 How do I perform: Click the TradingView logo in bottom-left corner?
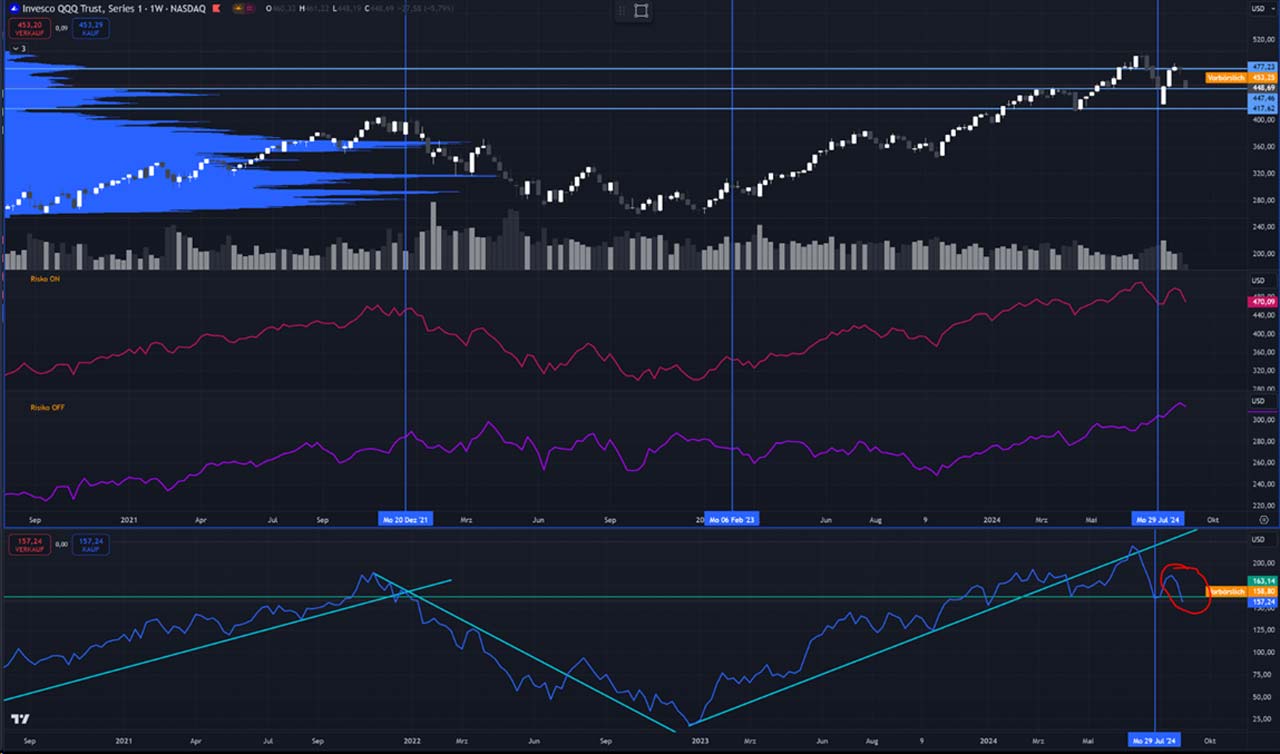20,720
